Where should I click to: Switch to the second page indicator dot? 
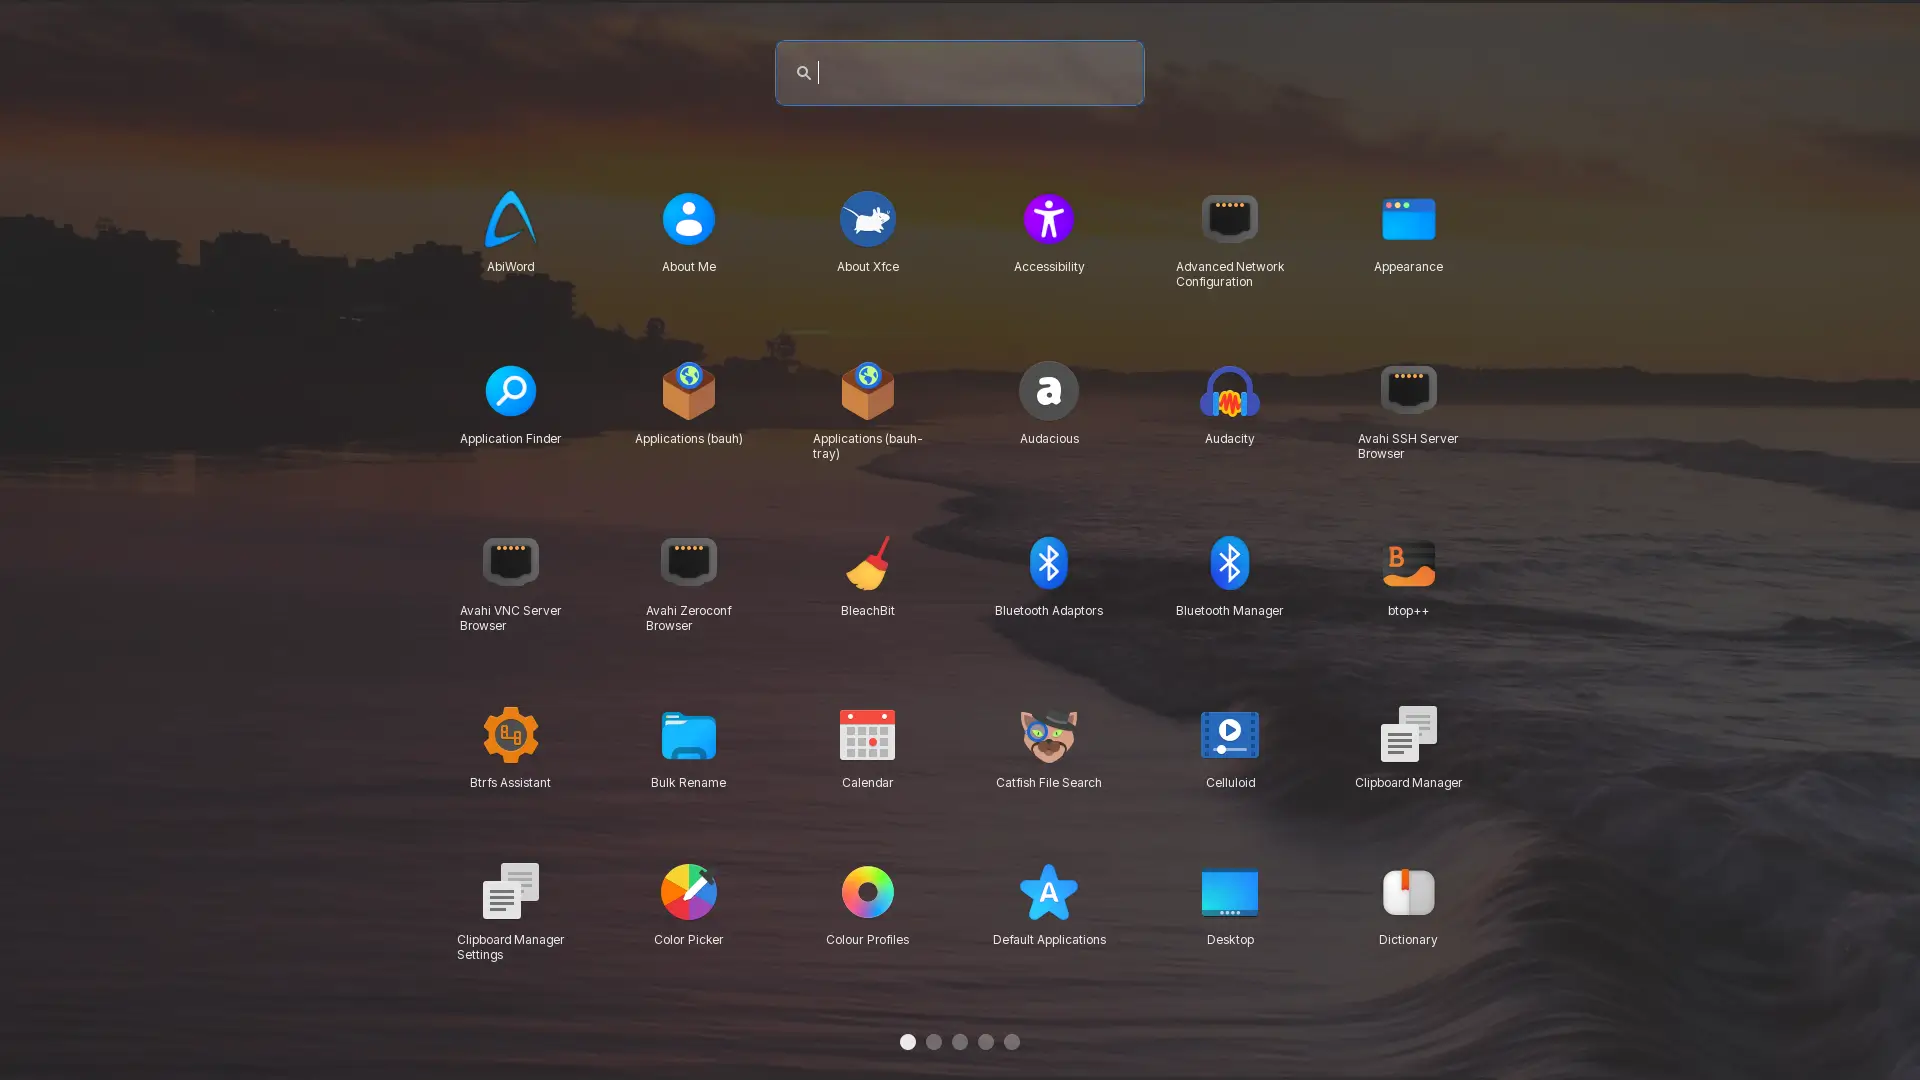point(933,1042)
